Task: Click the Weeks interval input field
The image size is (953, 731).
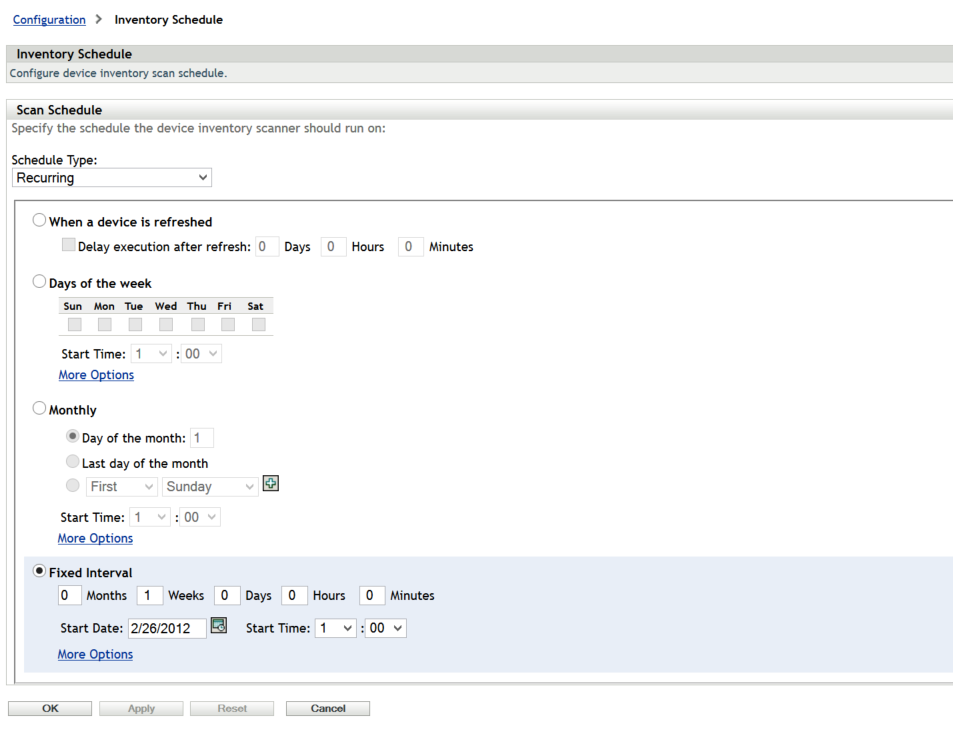Action: coord(149,595)
